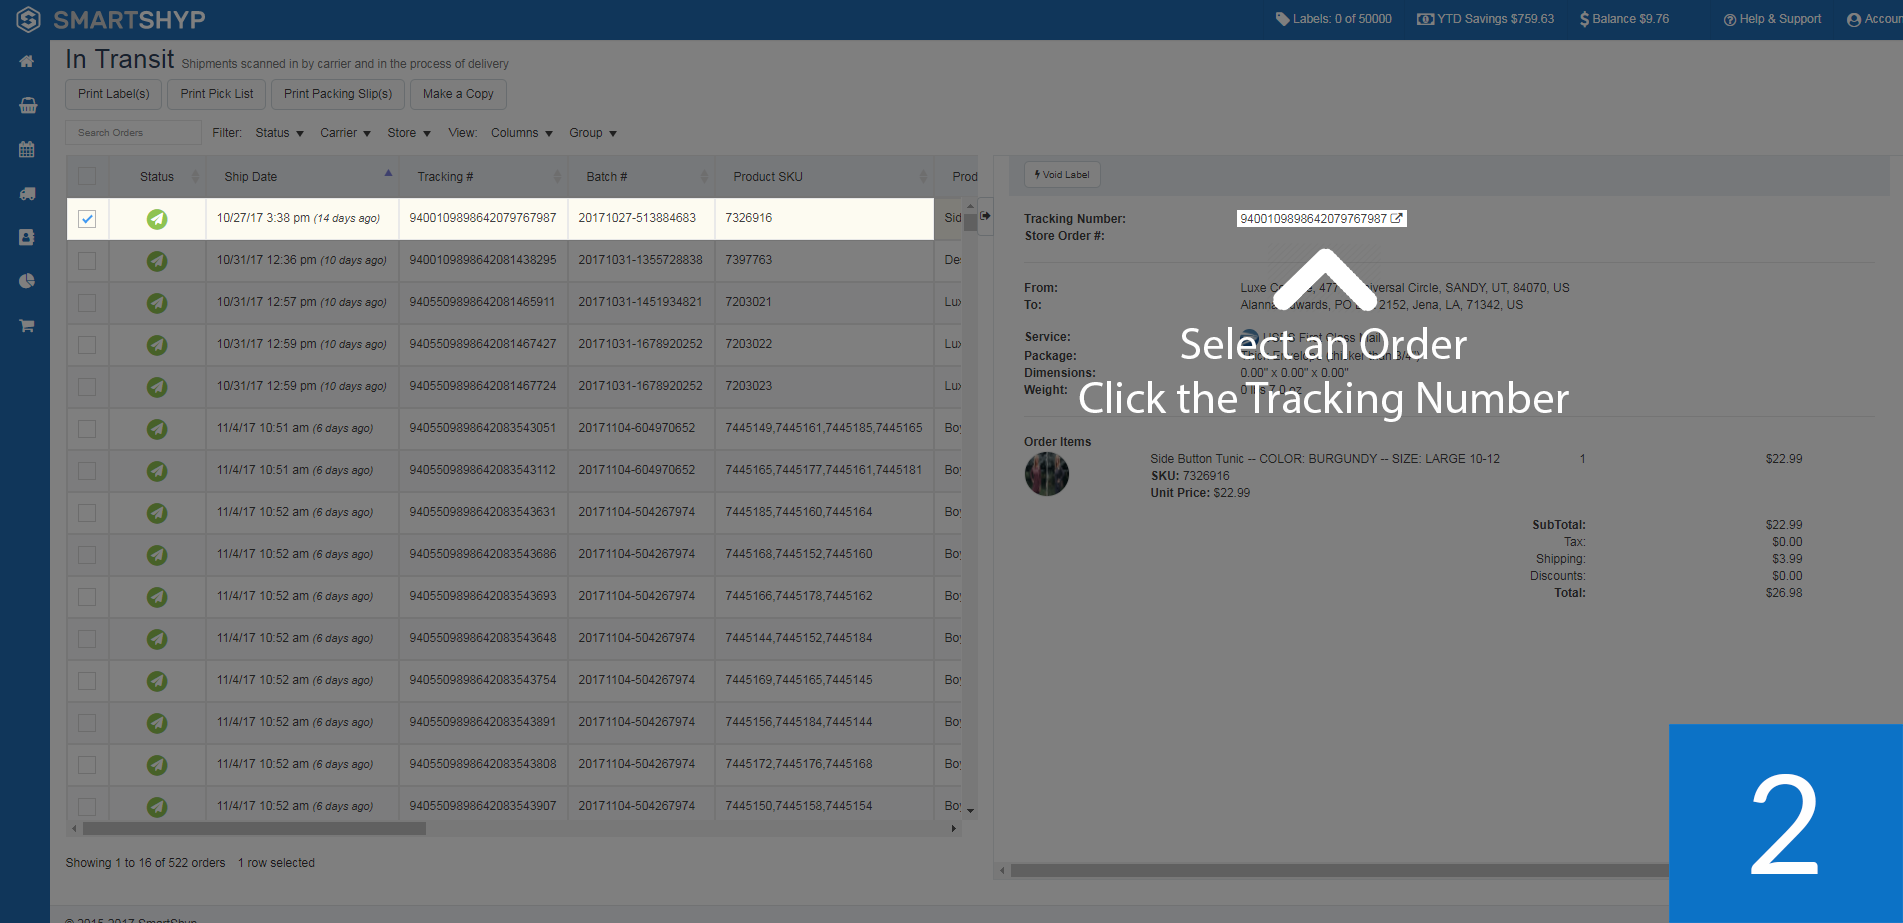Click in-transit status icon of selected row 7326916

[157, 219]
